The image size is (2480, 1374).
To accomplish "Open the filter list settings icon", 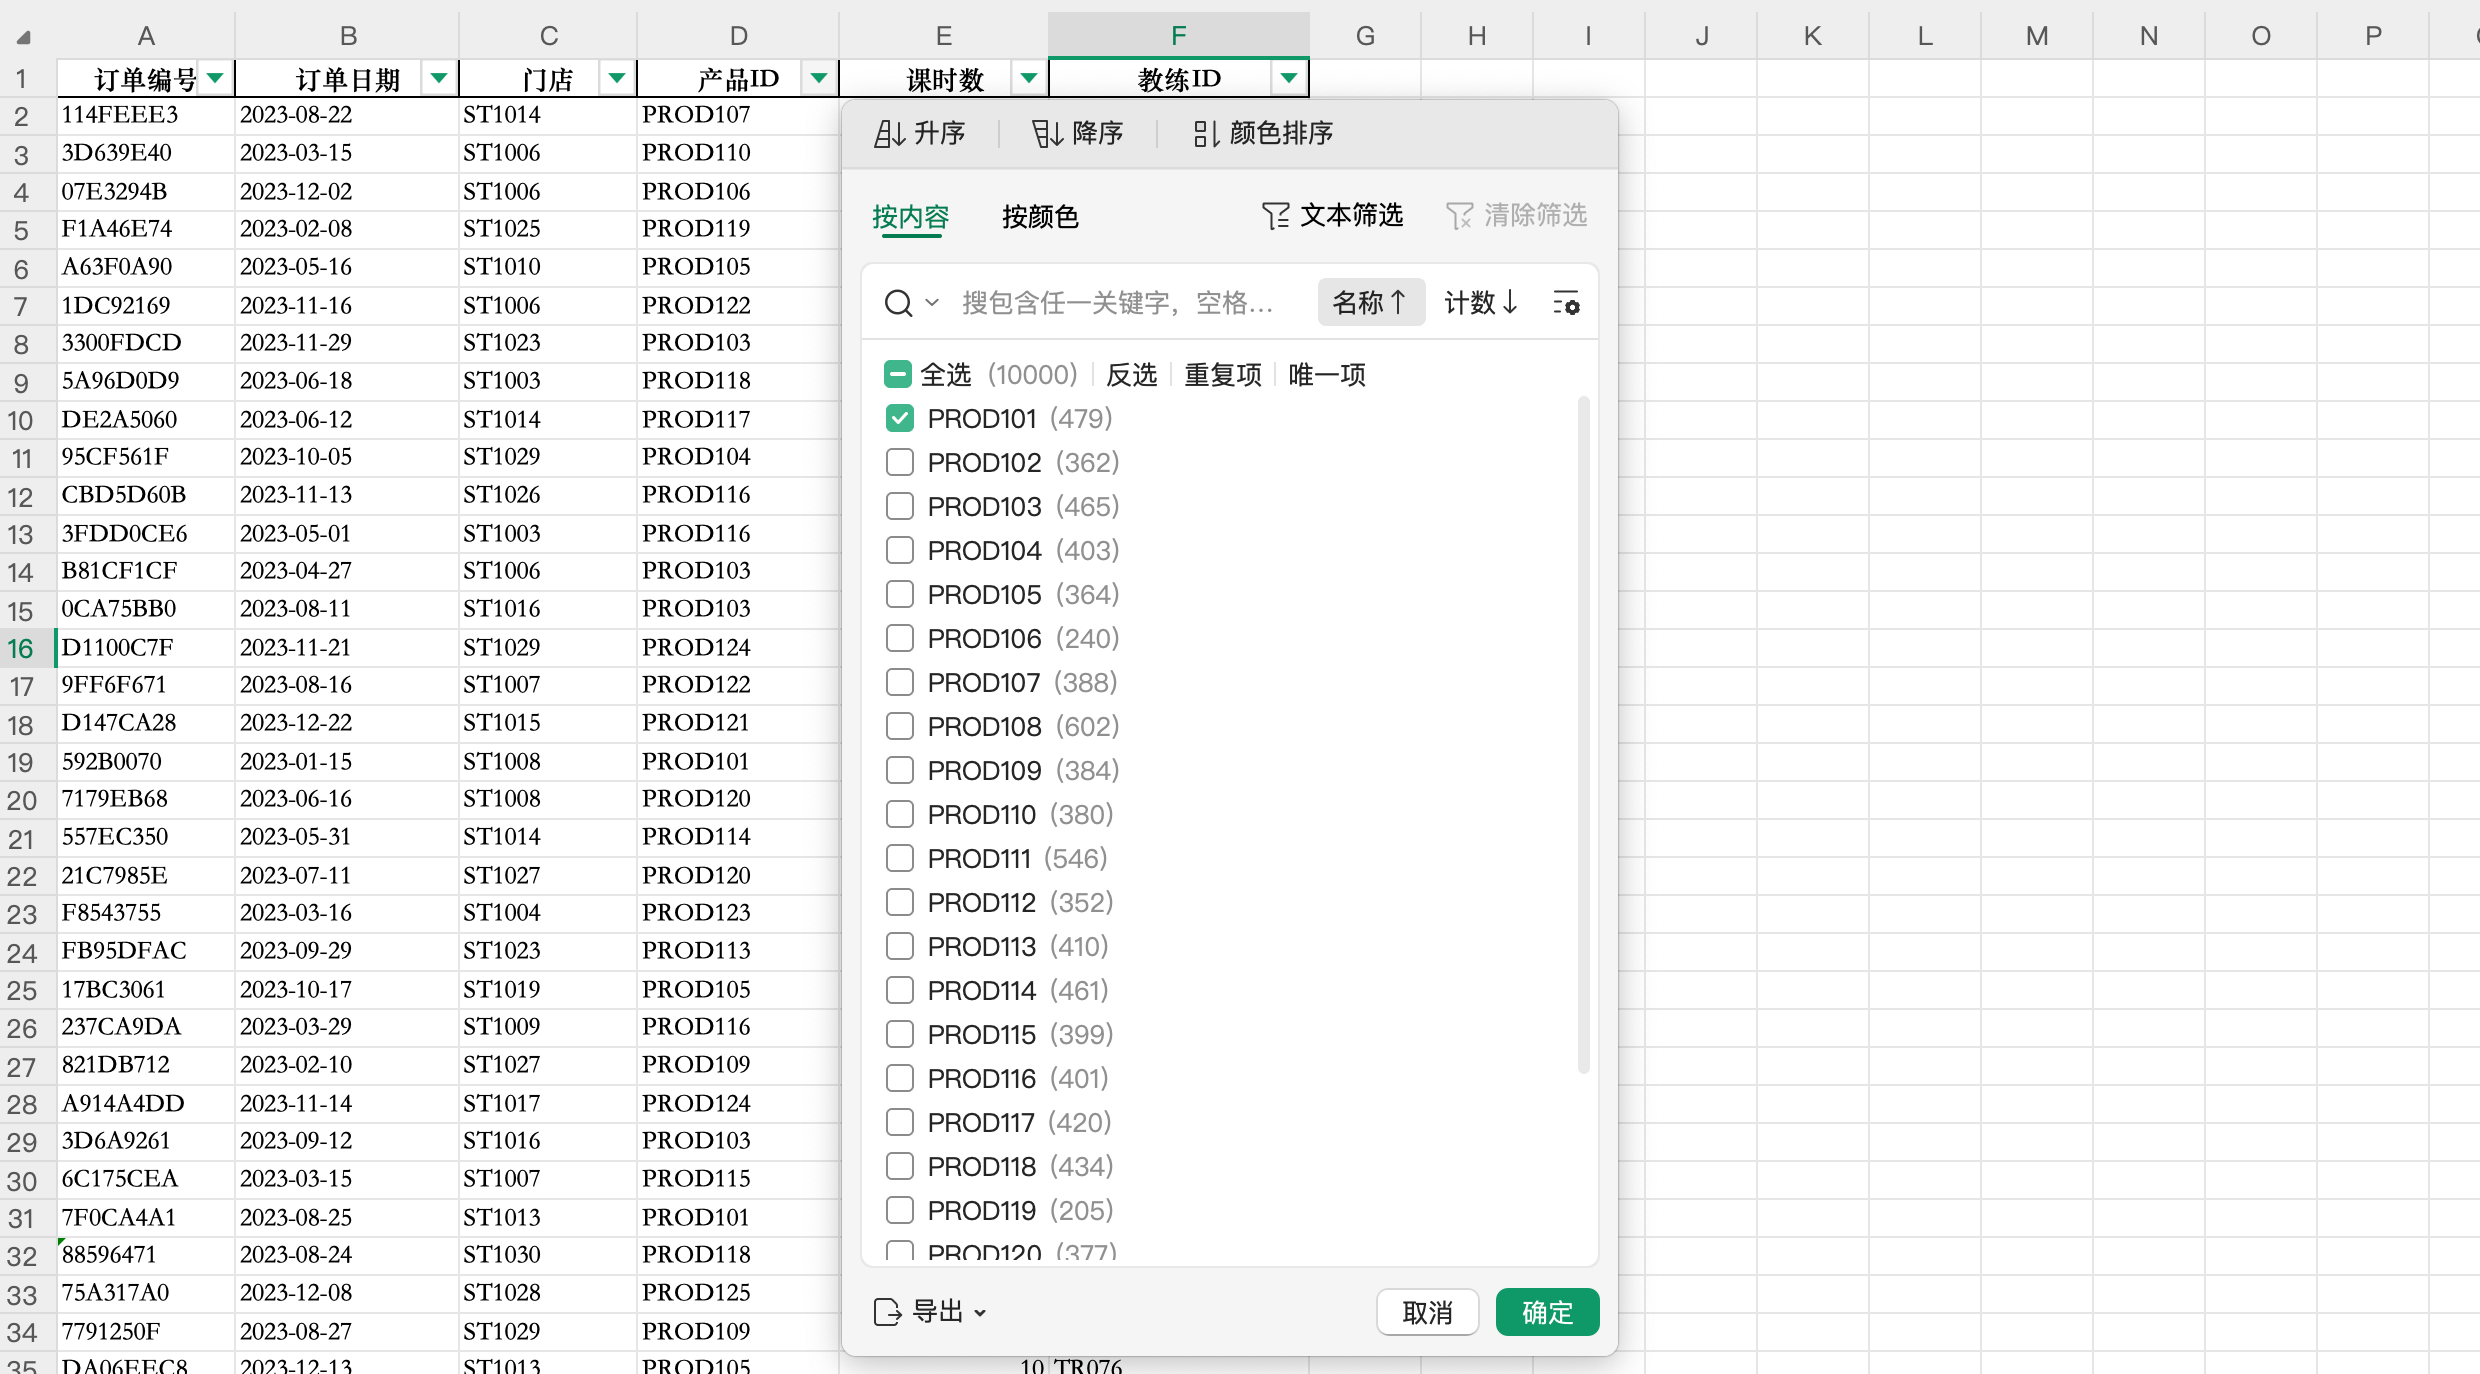I will [x=1566, y=303].
